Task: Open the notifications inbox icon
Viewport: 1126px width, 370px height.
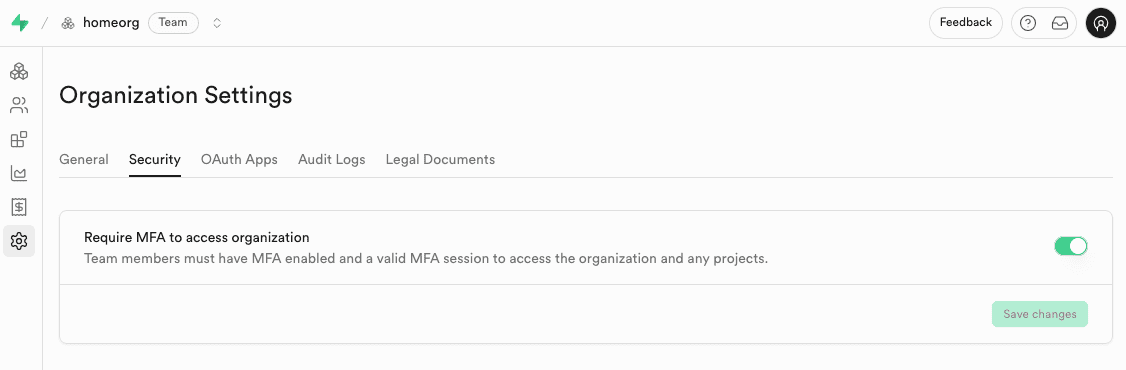Action: (x=1060, y=23)
